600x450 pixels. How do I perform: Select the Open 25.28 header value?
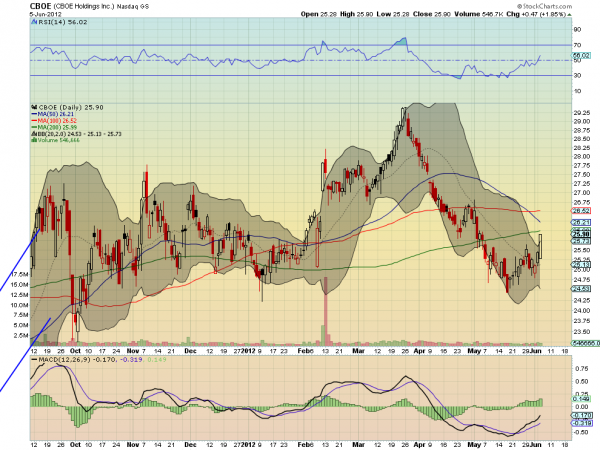(318, 14)
